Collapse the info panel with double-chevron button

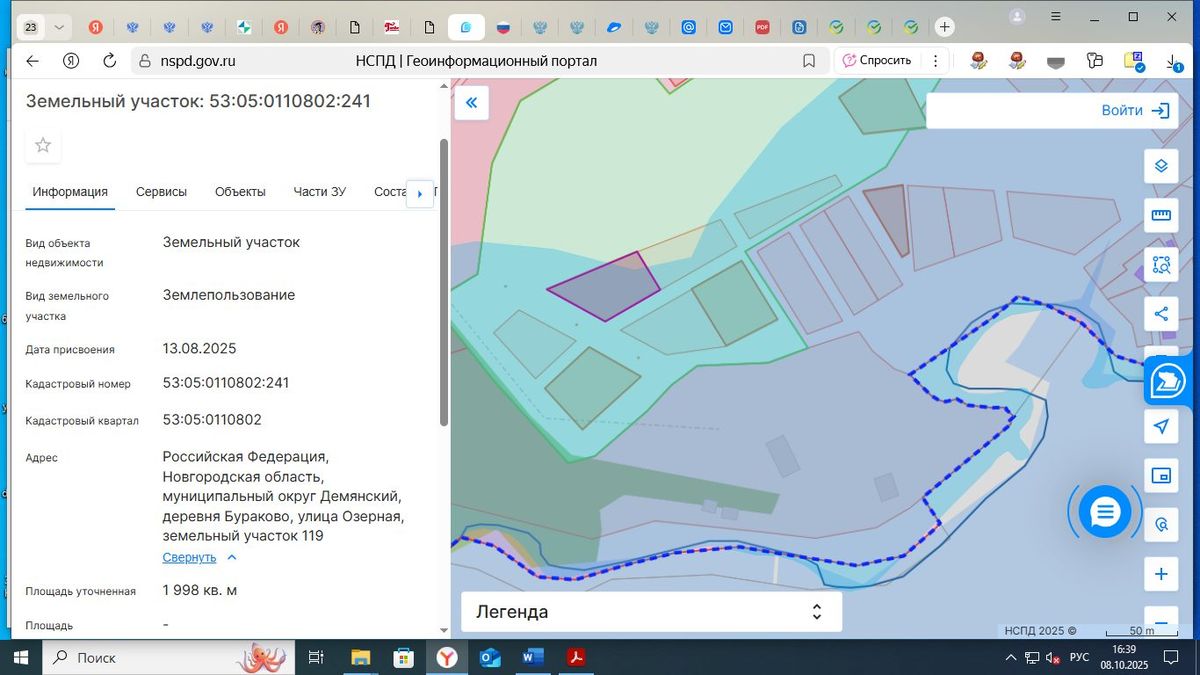(471, 103)
